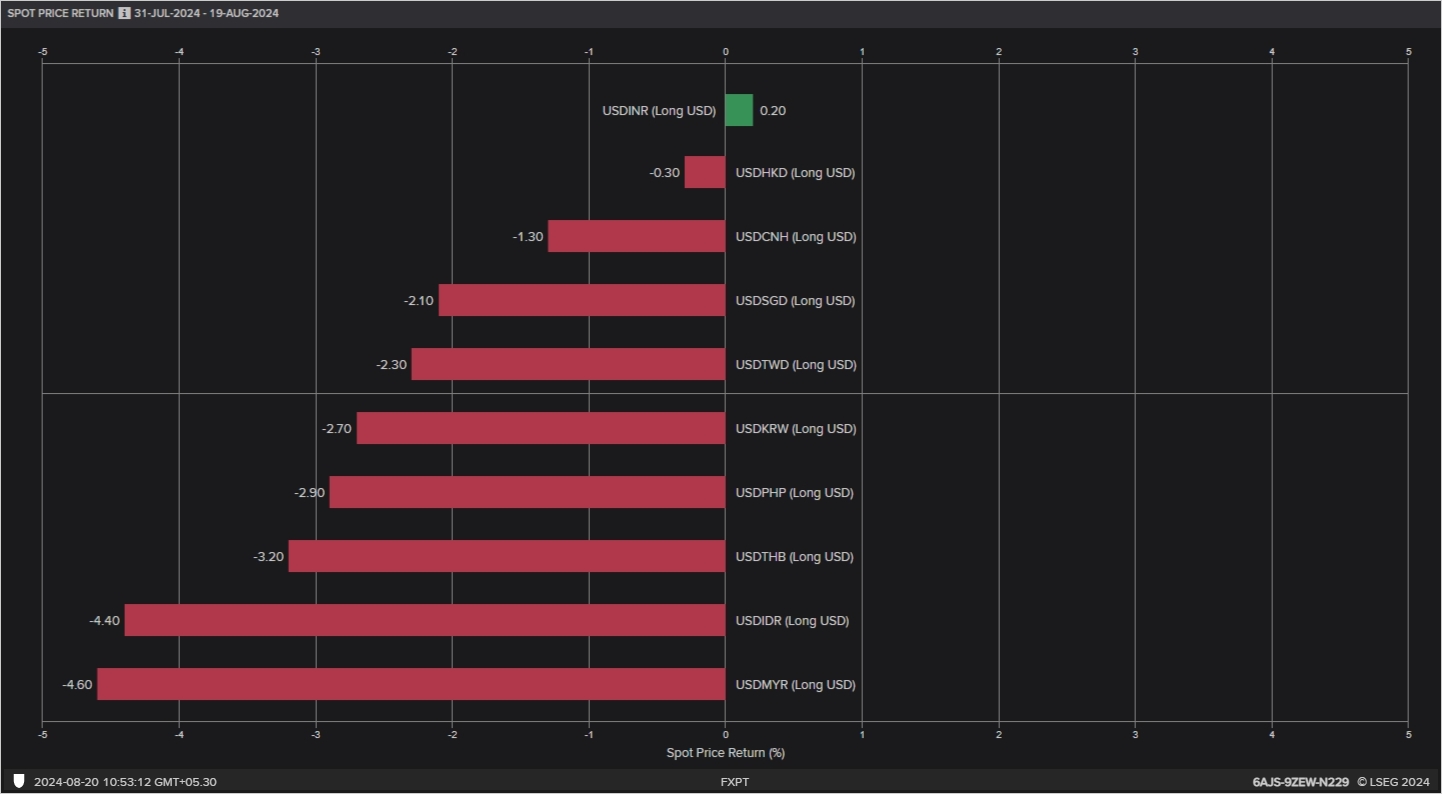Click the shield icon in the status bar
This screenshot has height=794, width=1442.
(x=17, y=782)
